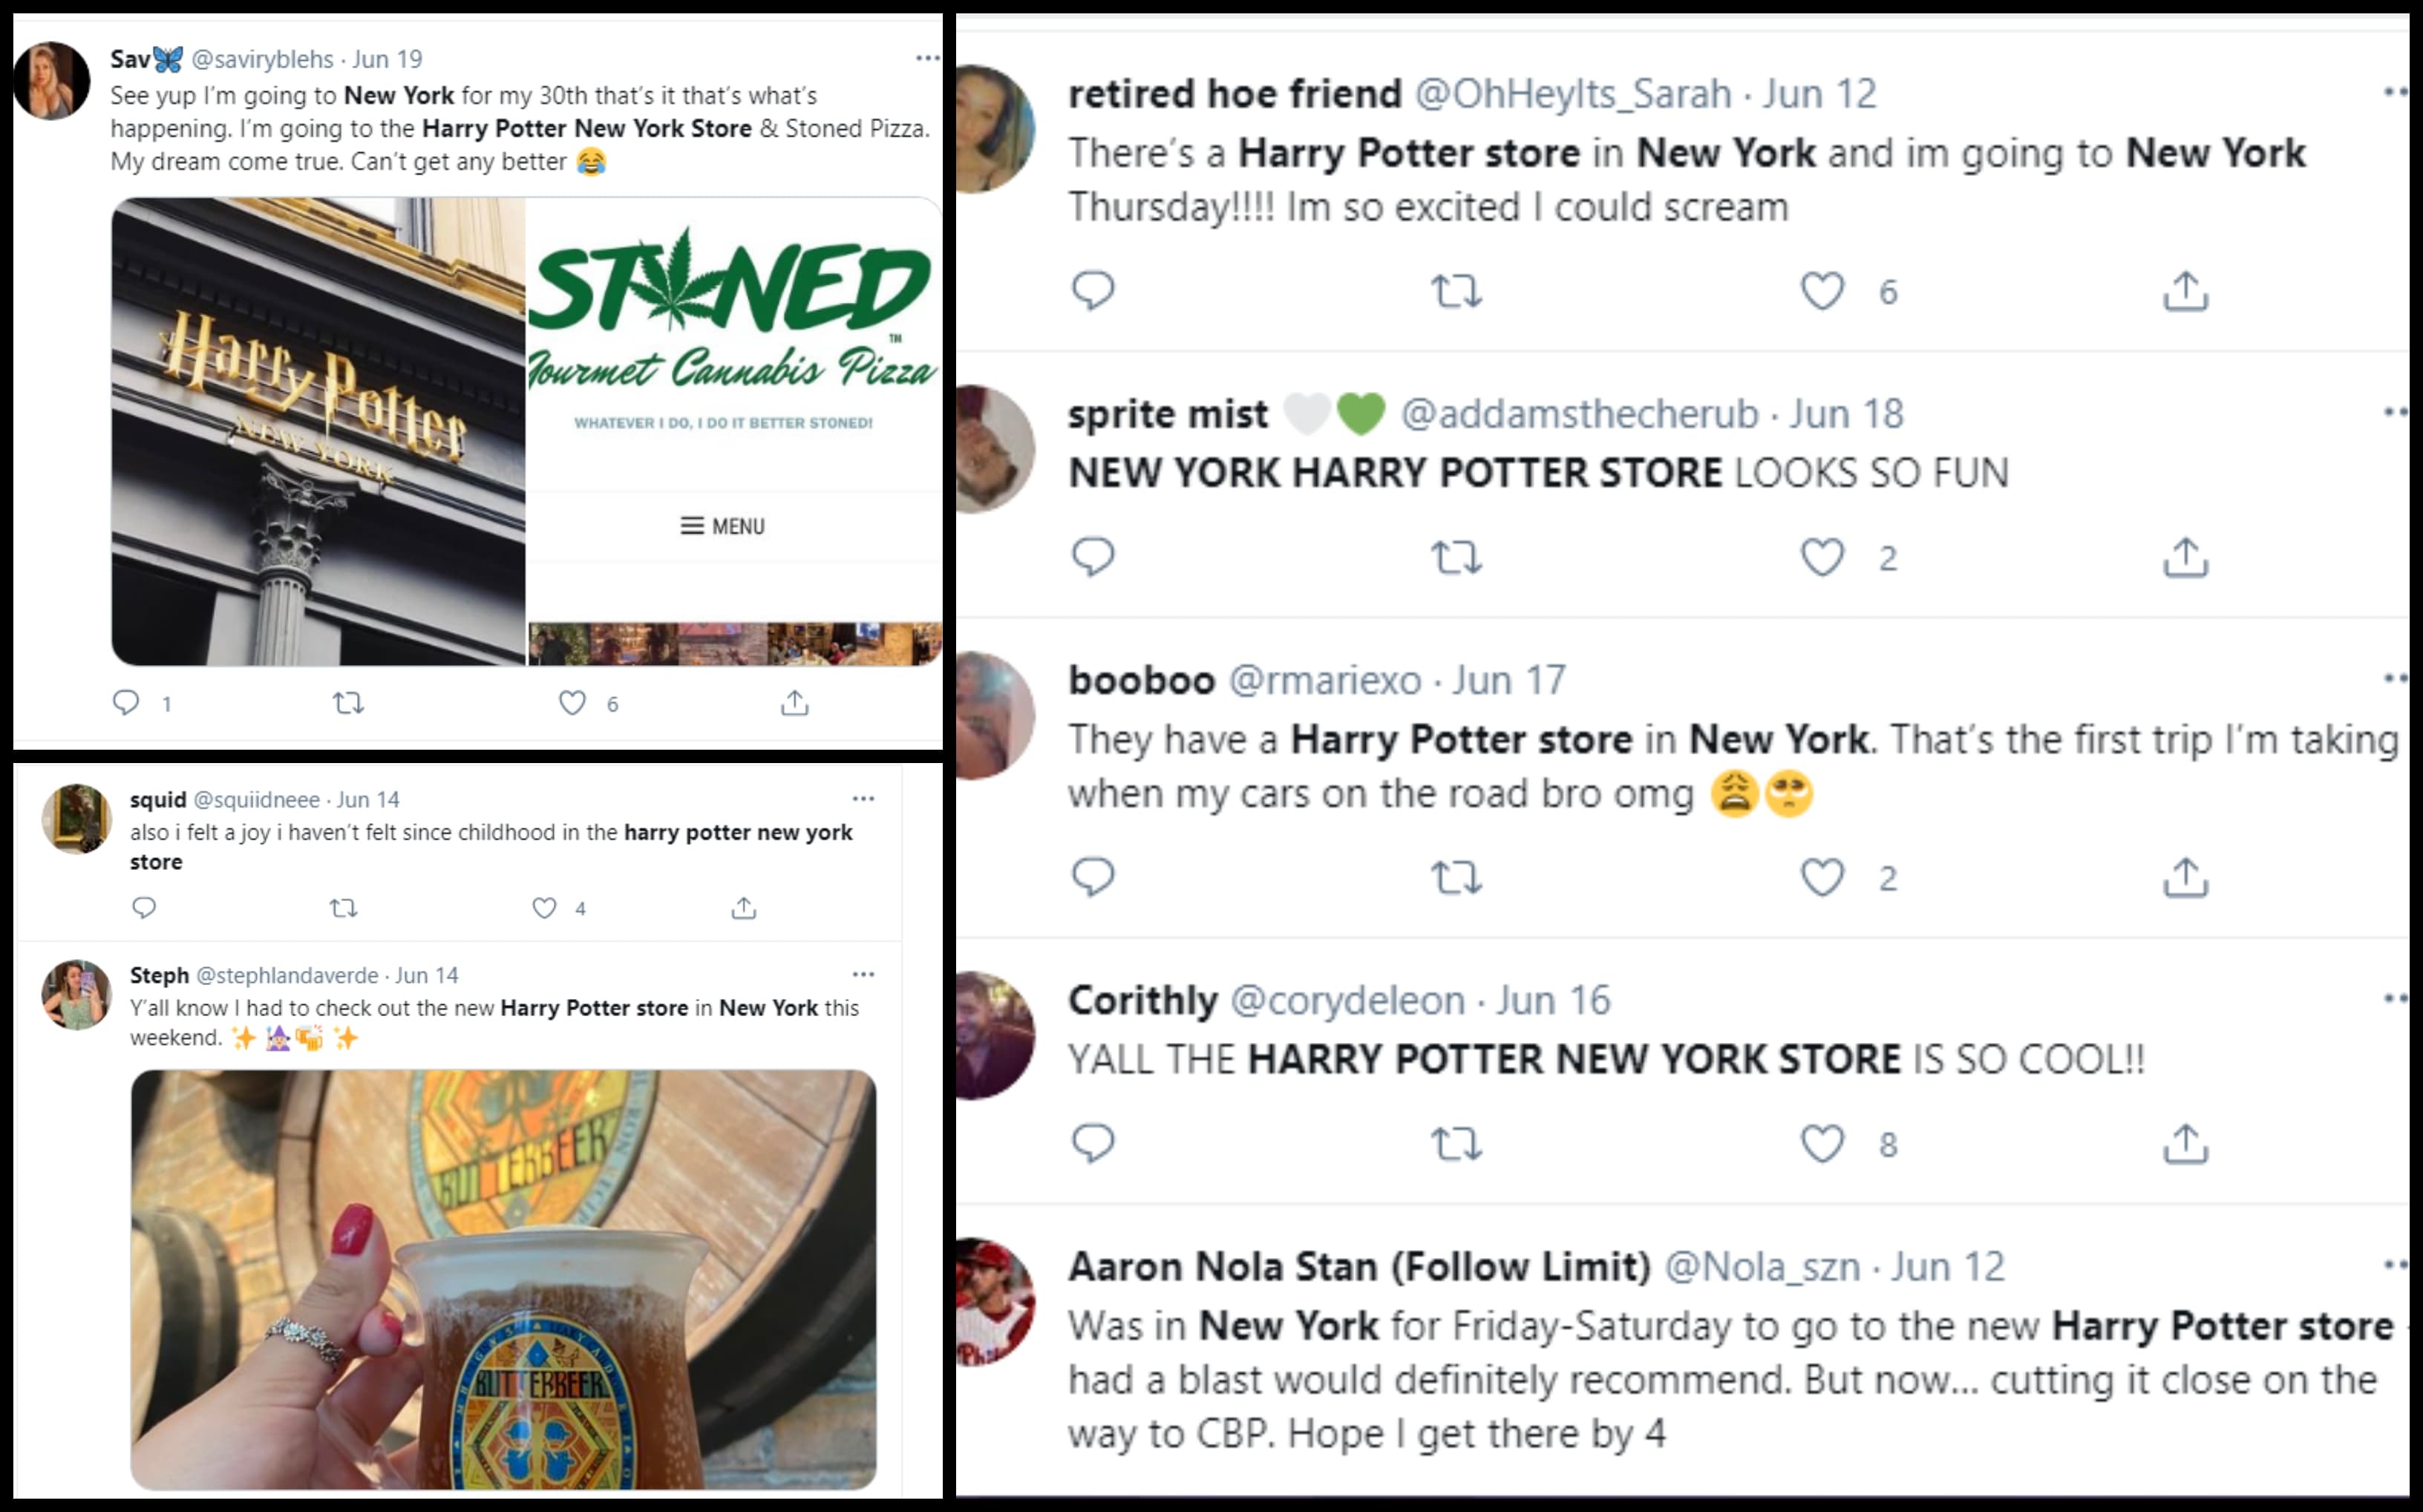The image size is (2423, 1512).
Task: Retweet sprite mist's tweet
Action: pos(1455,557)
